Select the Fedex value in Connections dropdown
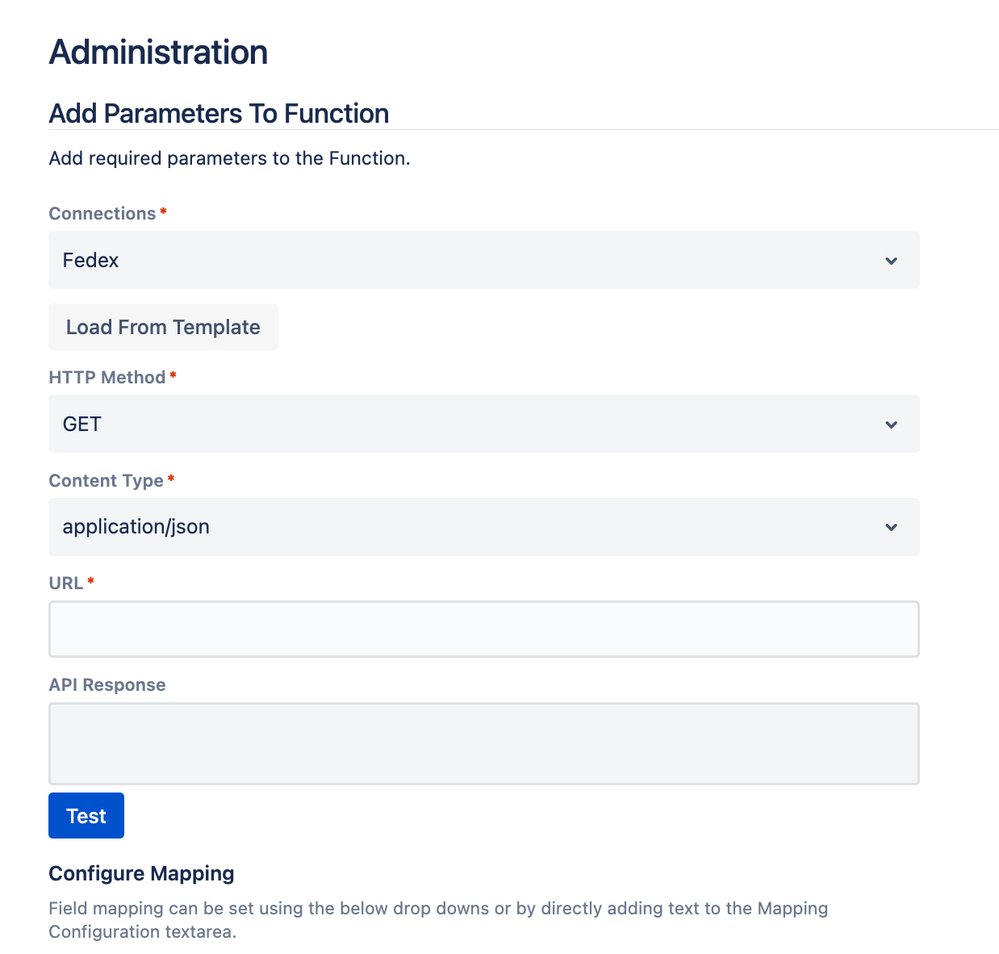The height and width of the screenshot is (954, 999). (x=90, y=260)
